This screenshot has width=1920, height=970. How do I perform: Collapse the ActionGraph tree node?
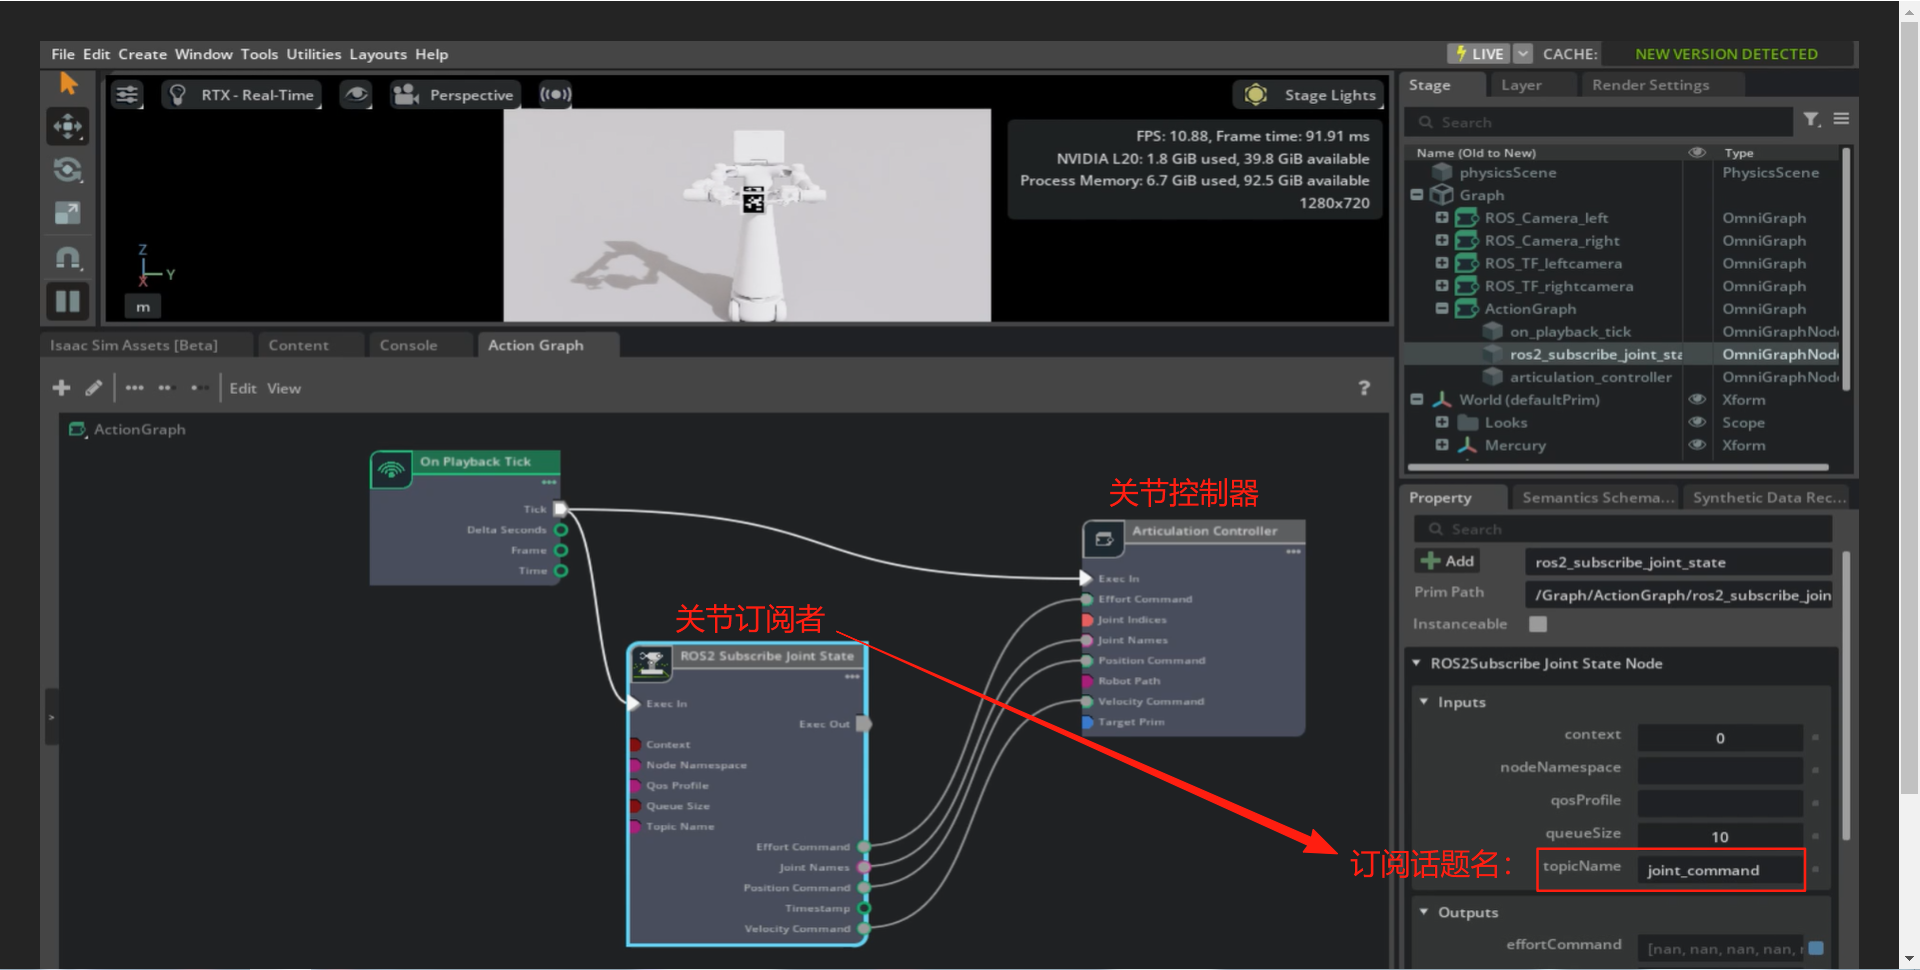[1442, 308]
